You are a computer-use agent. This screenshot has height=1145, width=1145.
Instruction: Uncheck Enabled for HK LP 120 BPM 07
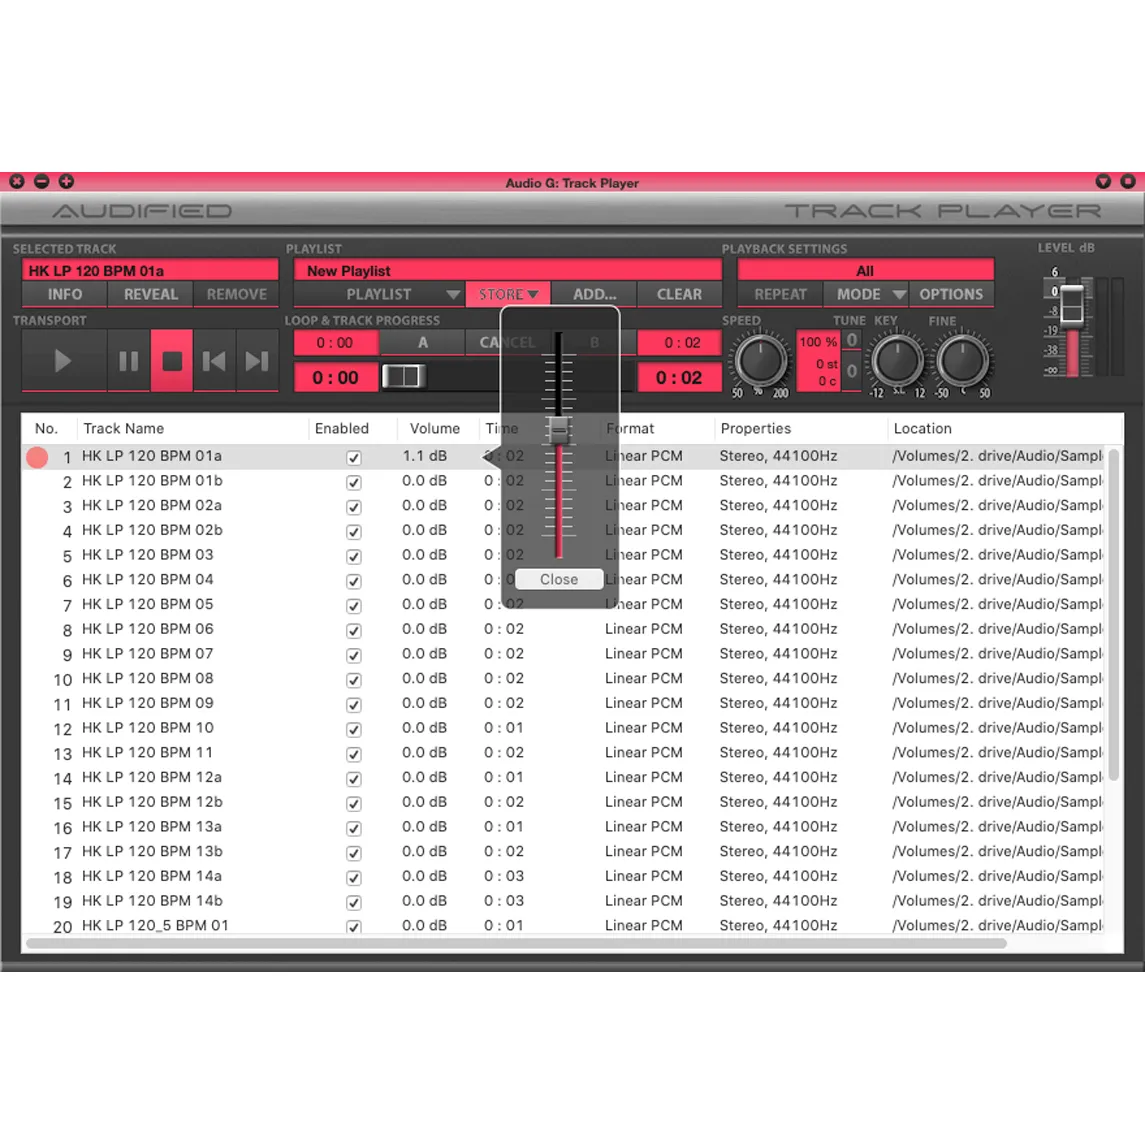(x=354, y=655)
